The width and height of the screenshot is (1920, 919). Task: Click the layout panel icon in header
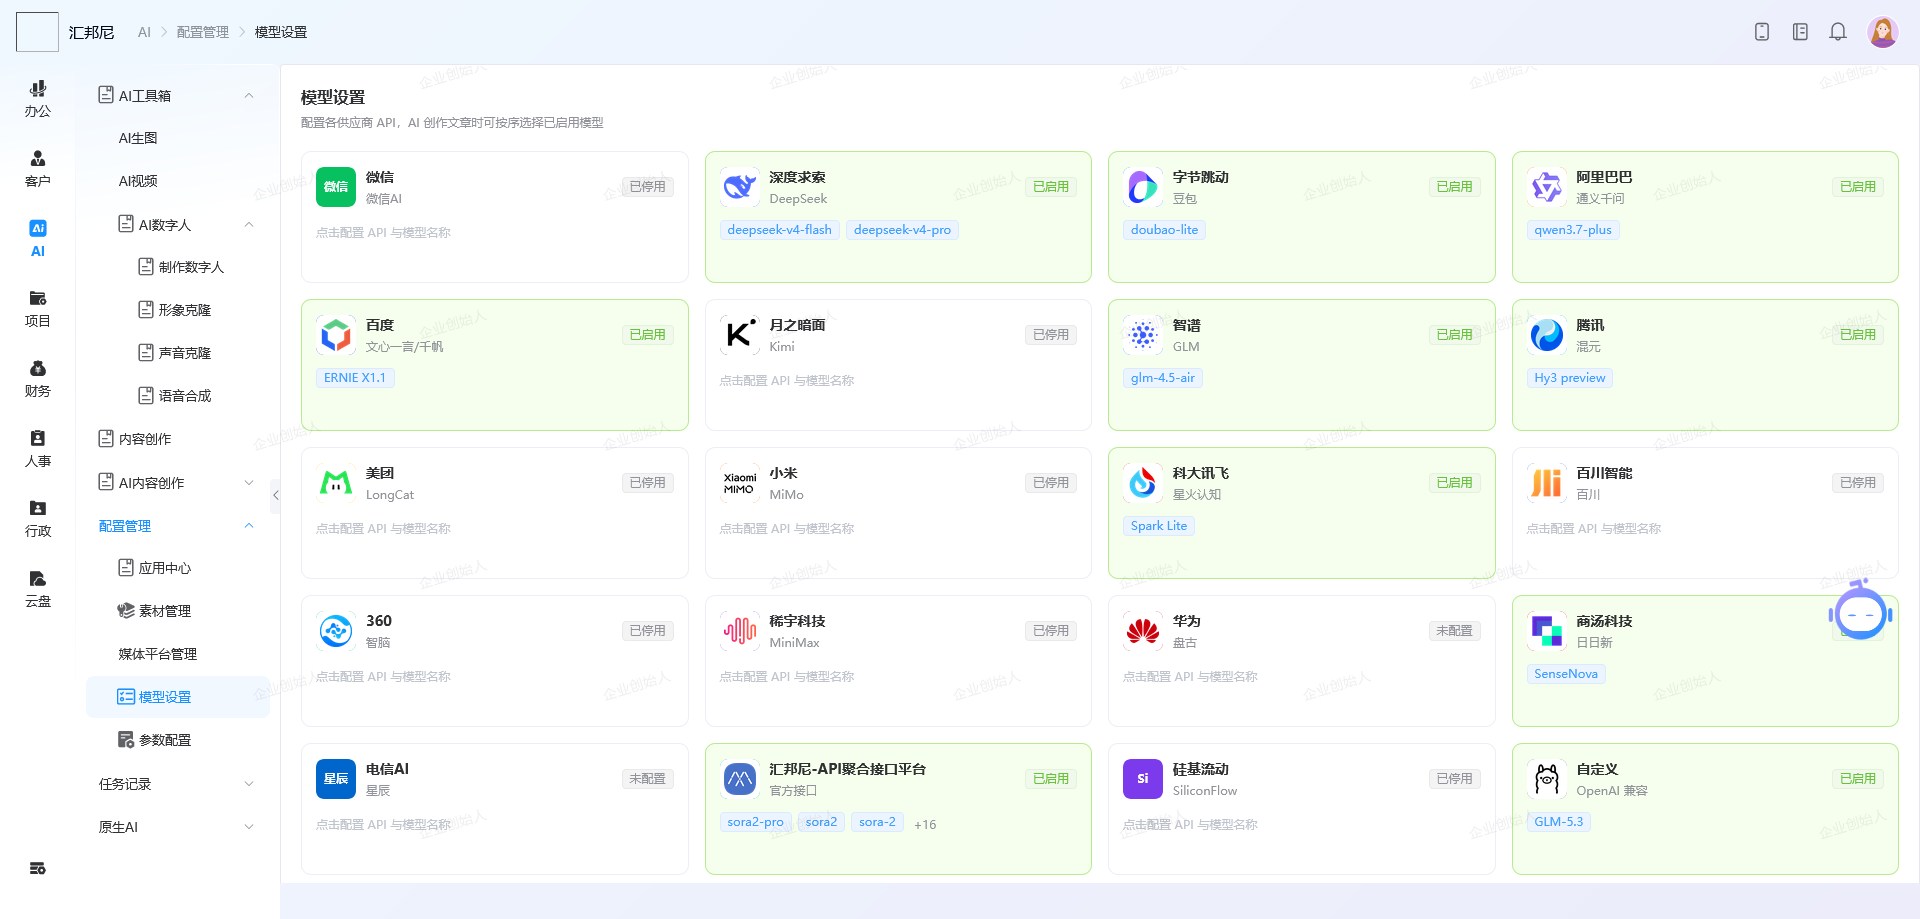[x=1800, y=32]
